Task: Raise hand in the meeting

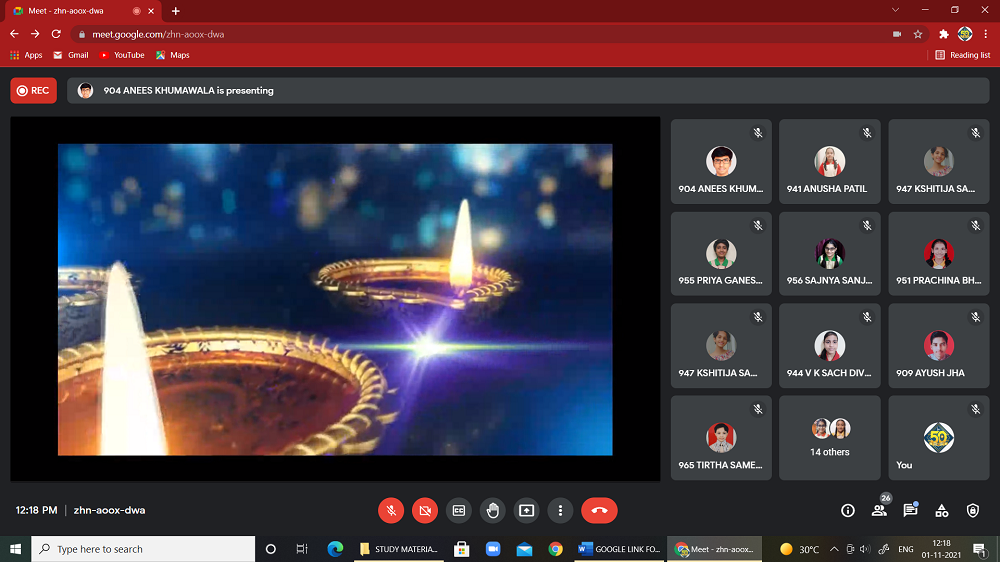Action: [x=492, y=510]
